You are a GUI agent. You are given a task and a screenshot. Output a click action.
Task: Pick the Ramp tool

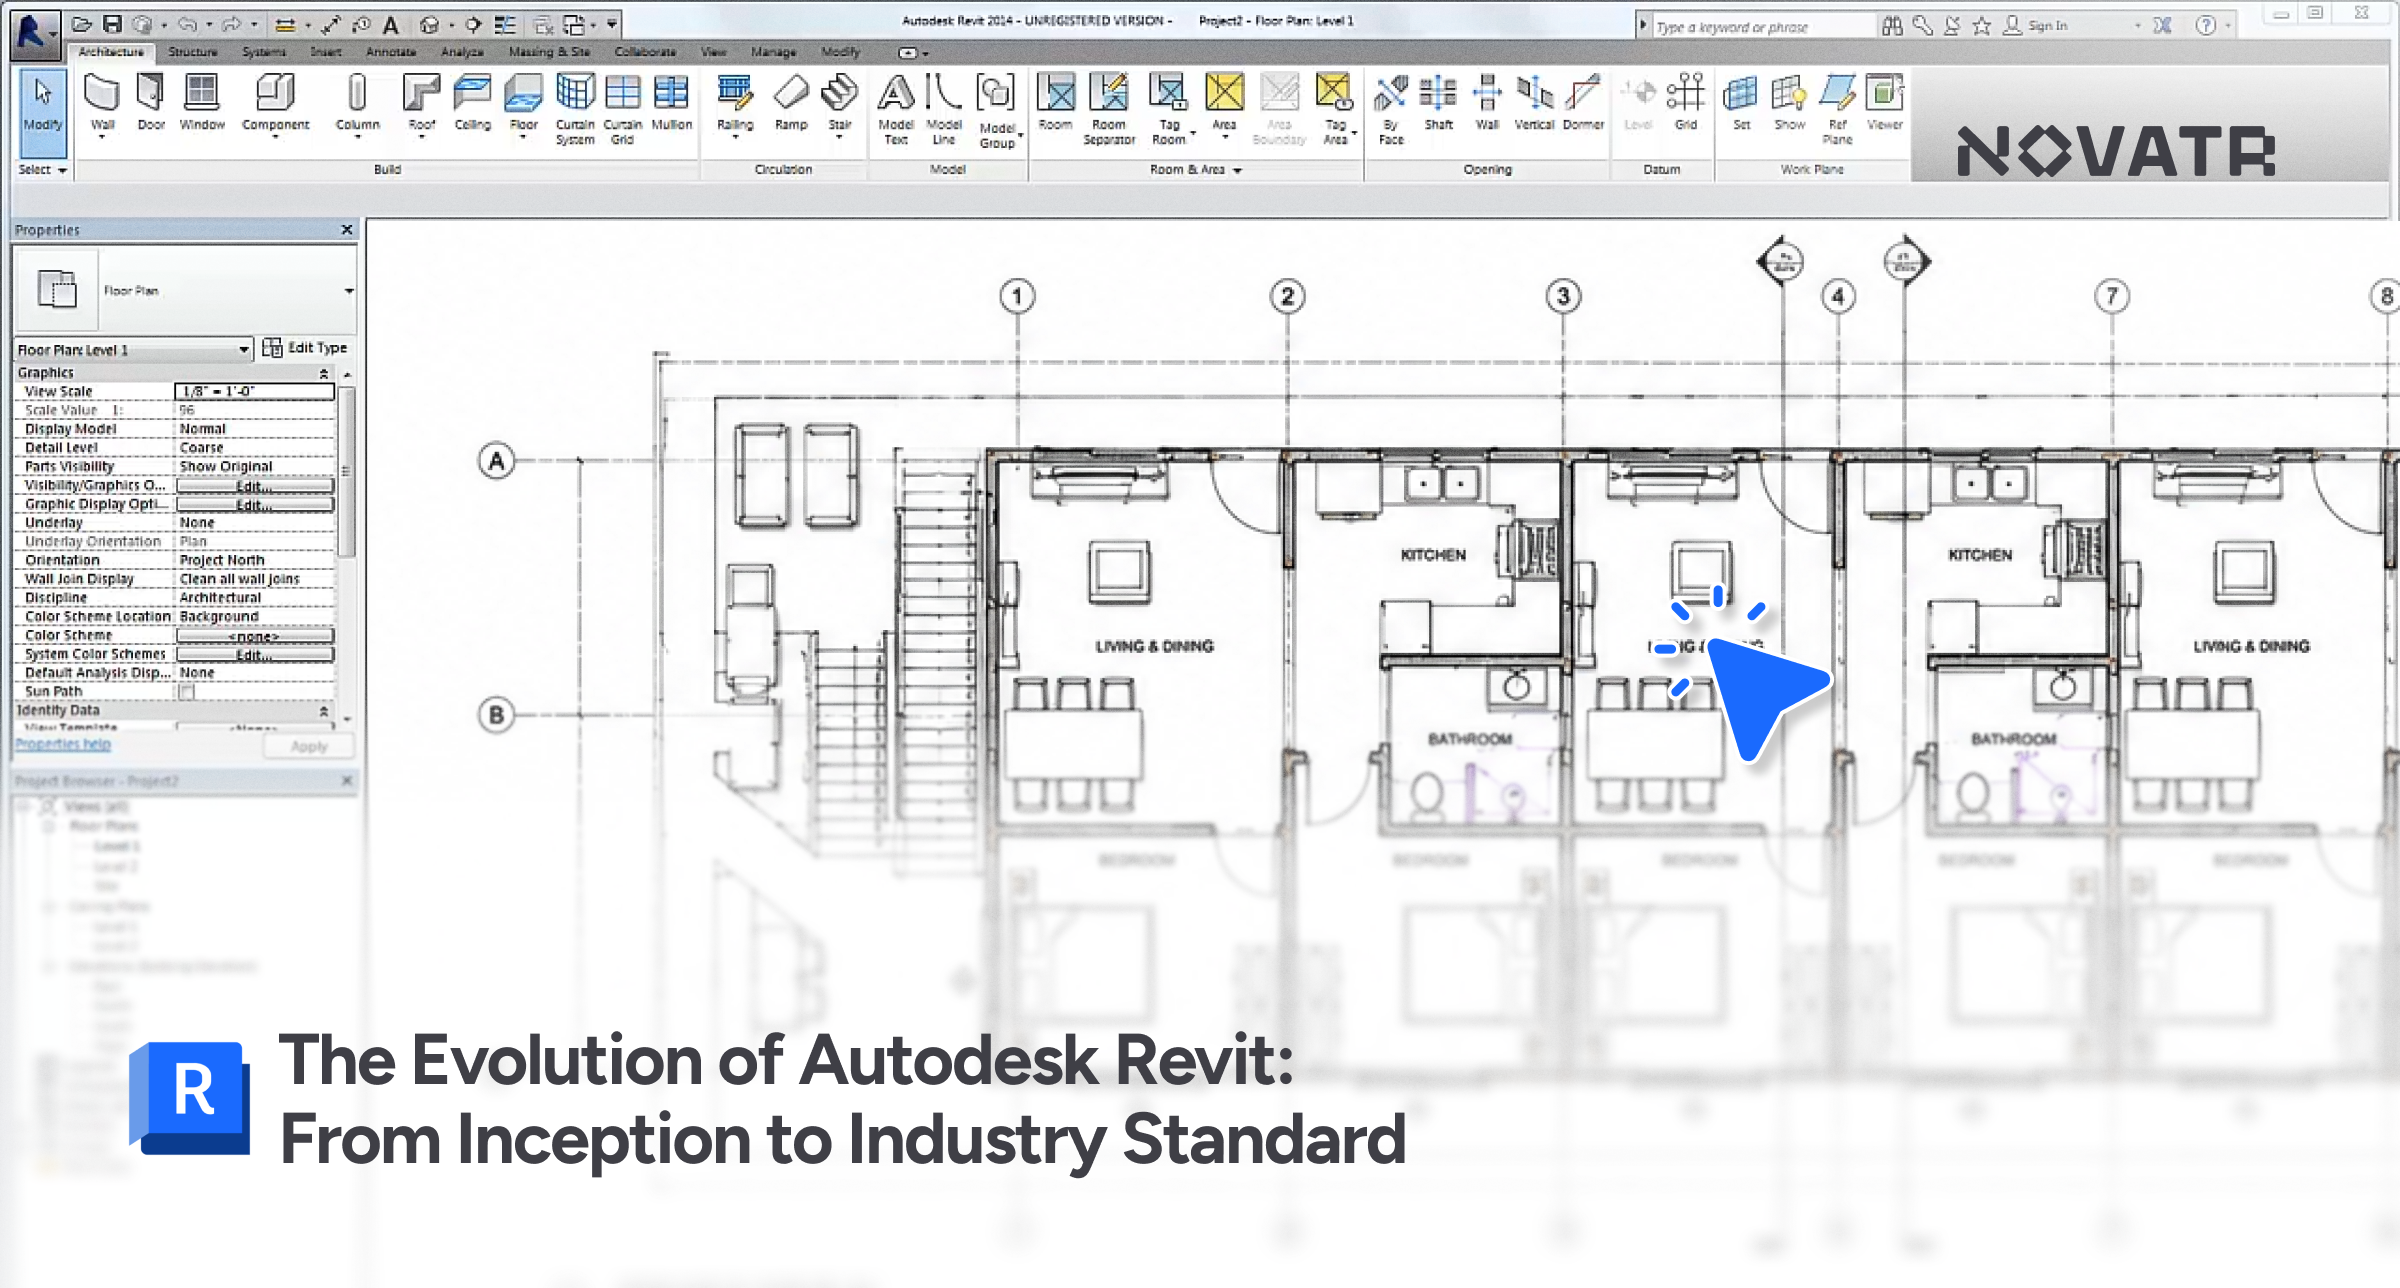(791, 103)
